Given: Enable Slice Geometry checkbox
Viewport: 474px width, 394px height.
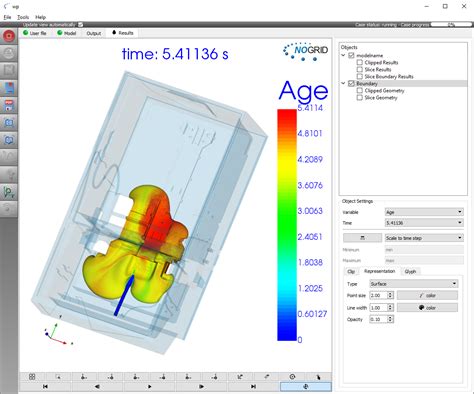Looking at the screenshot, I should [359, 97].
